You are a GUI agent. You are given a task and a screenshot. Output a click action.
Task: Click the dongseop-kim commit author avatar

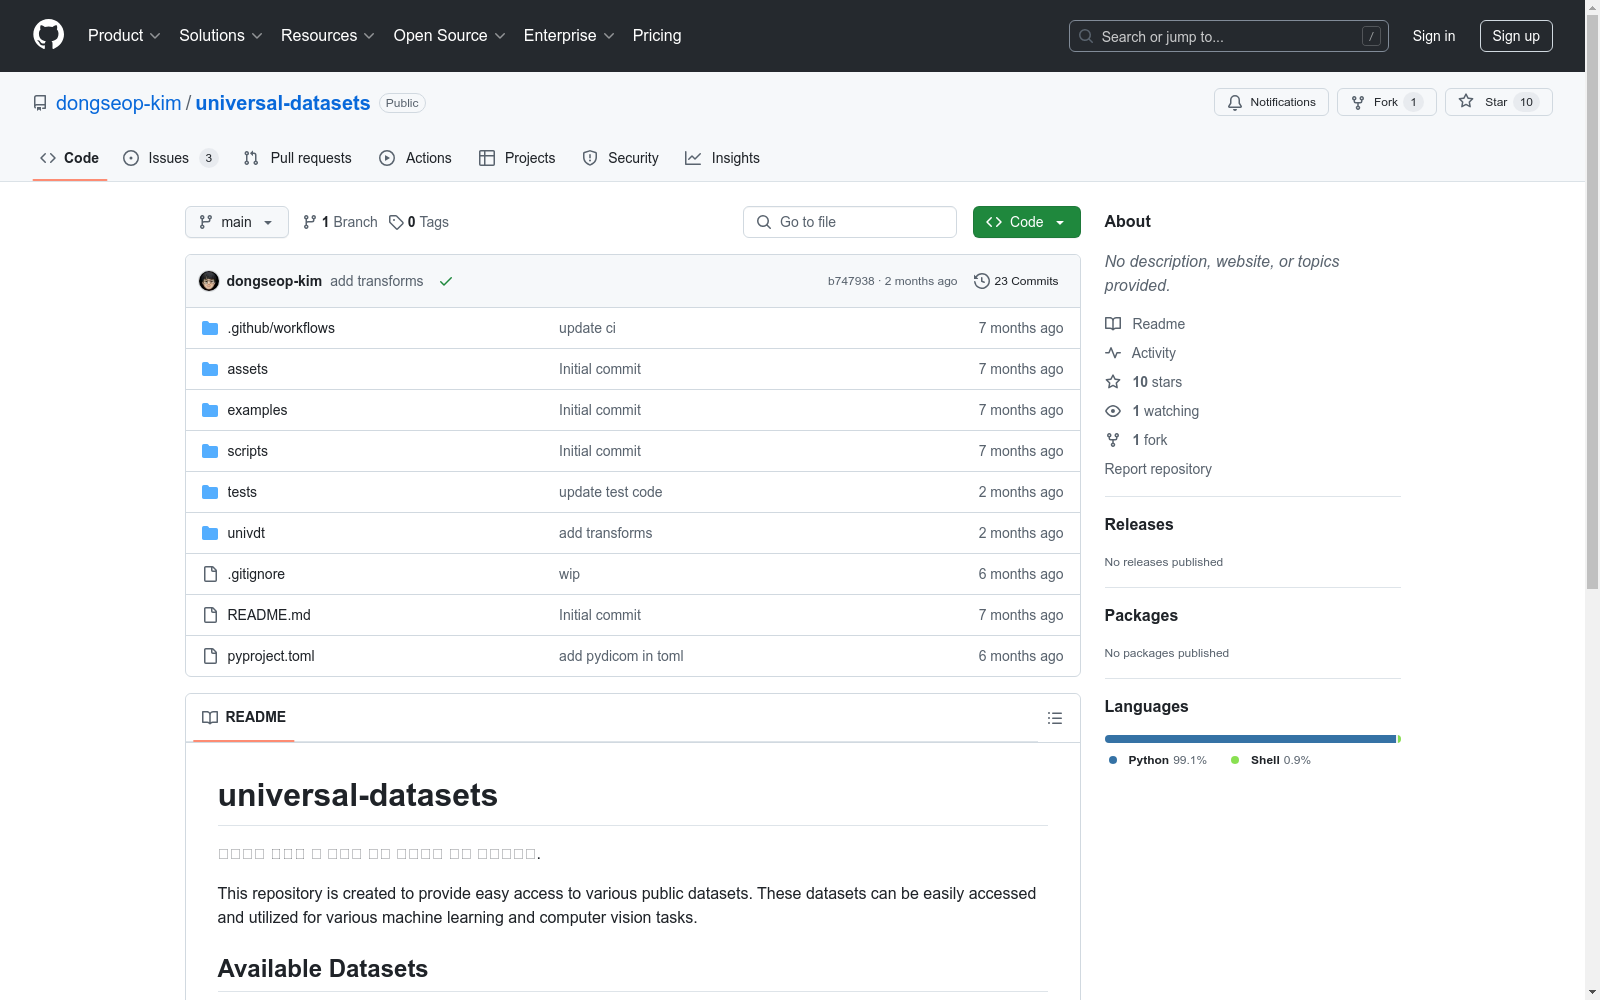(x=209, y=281)
